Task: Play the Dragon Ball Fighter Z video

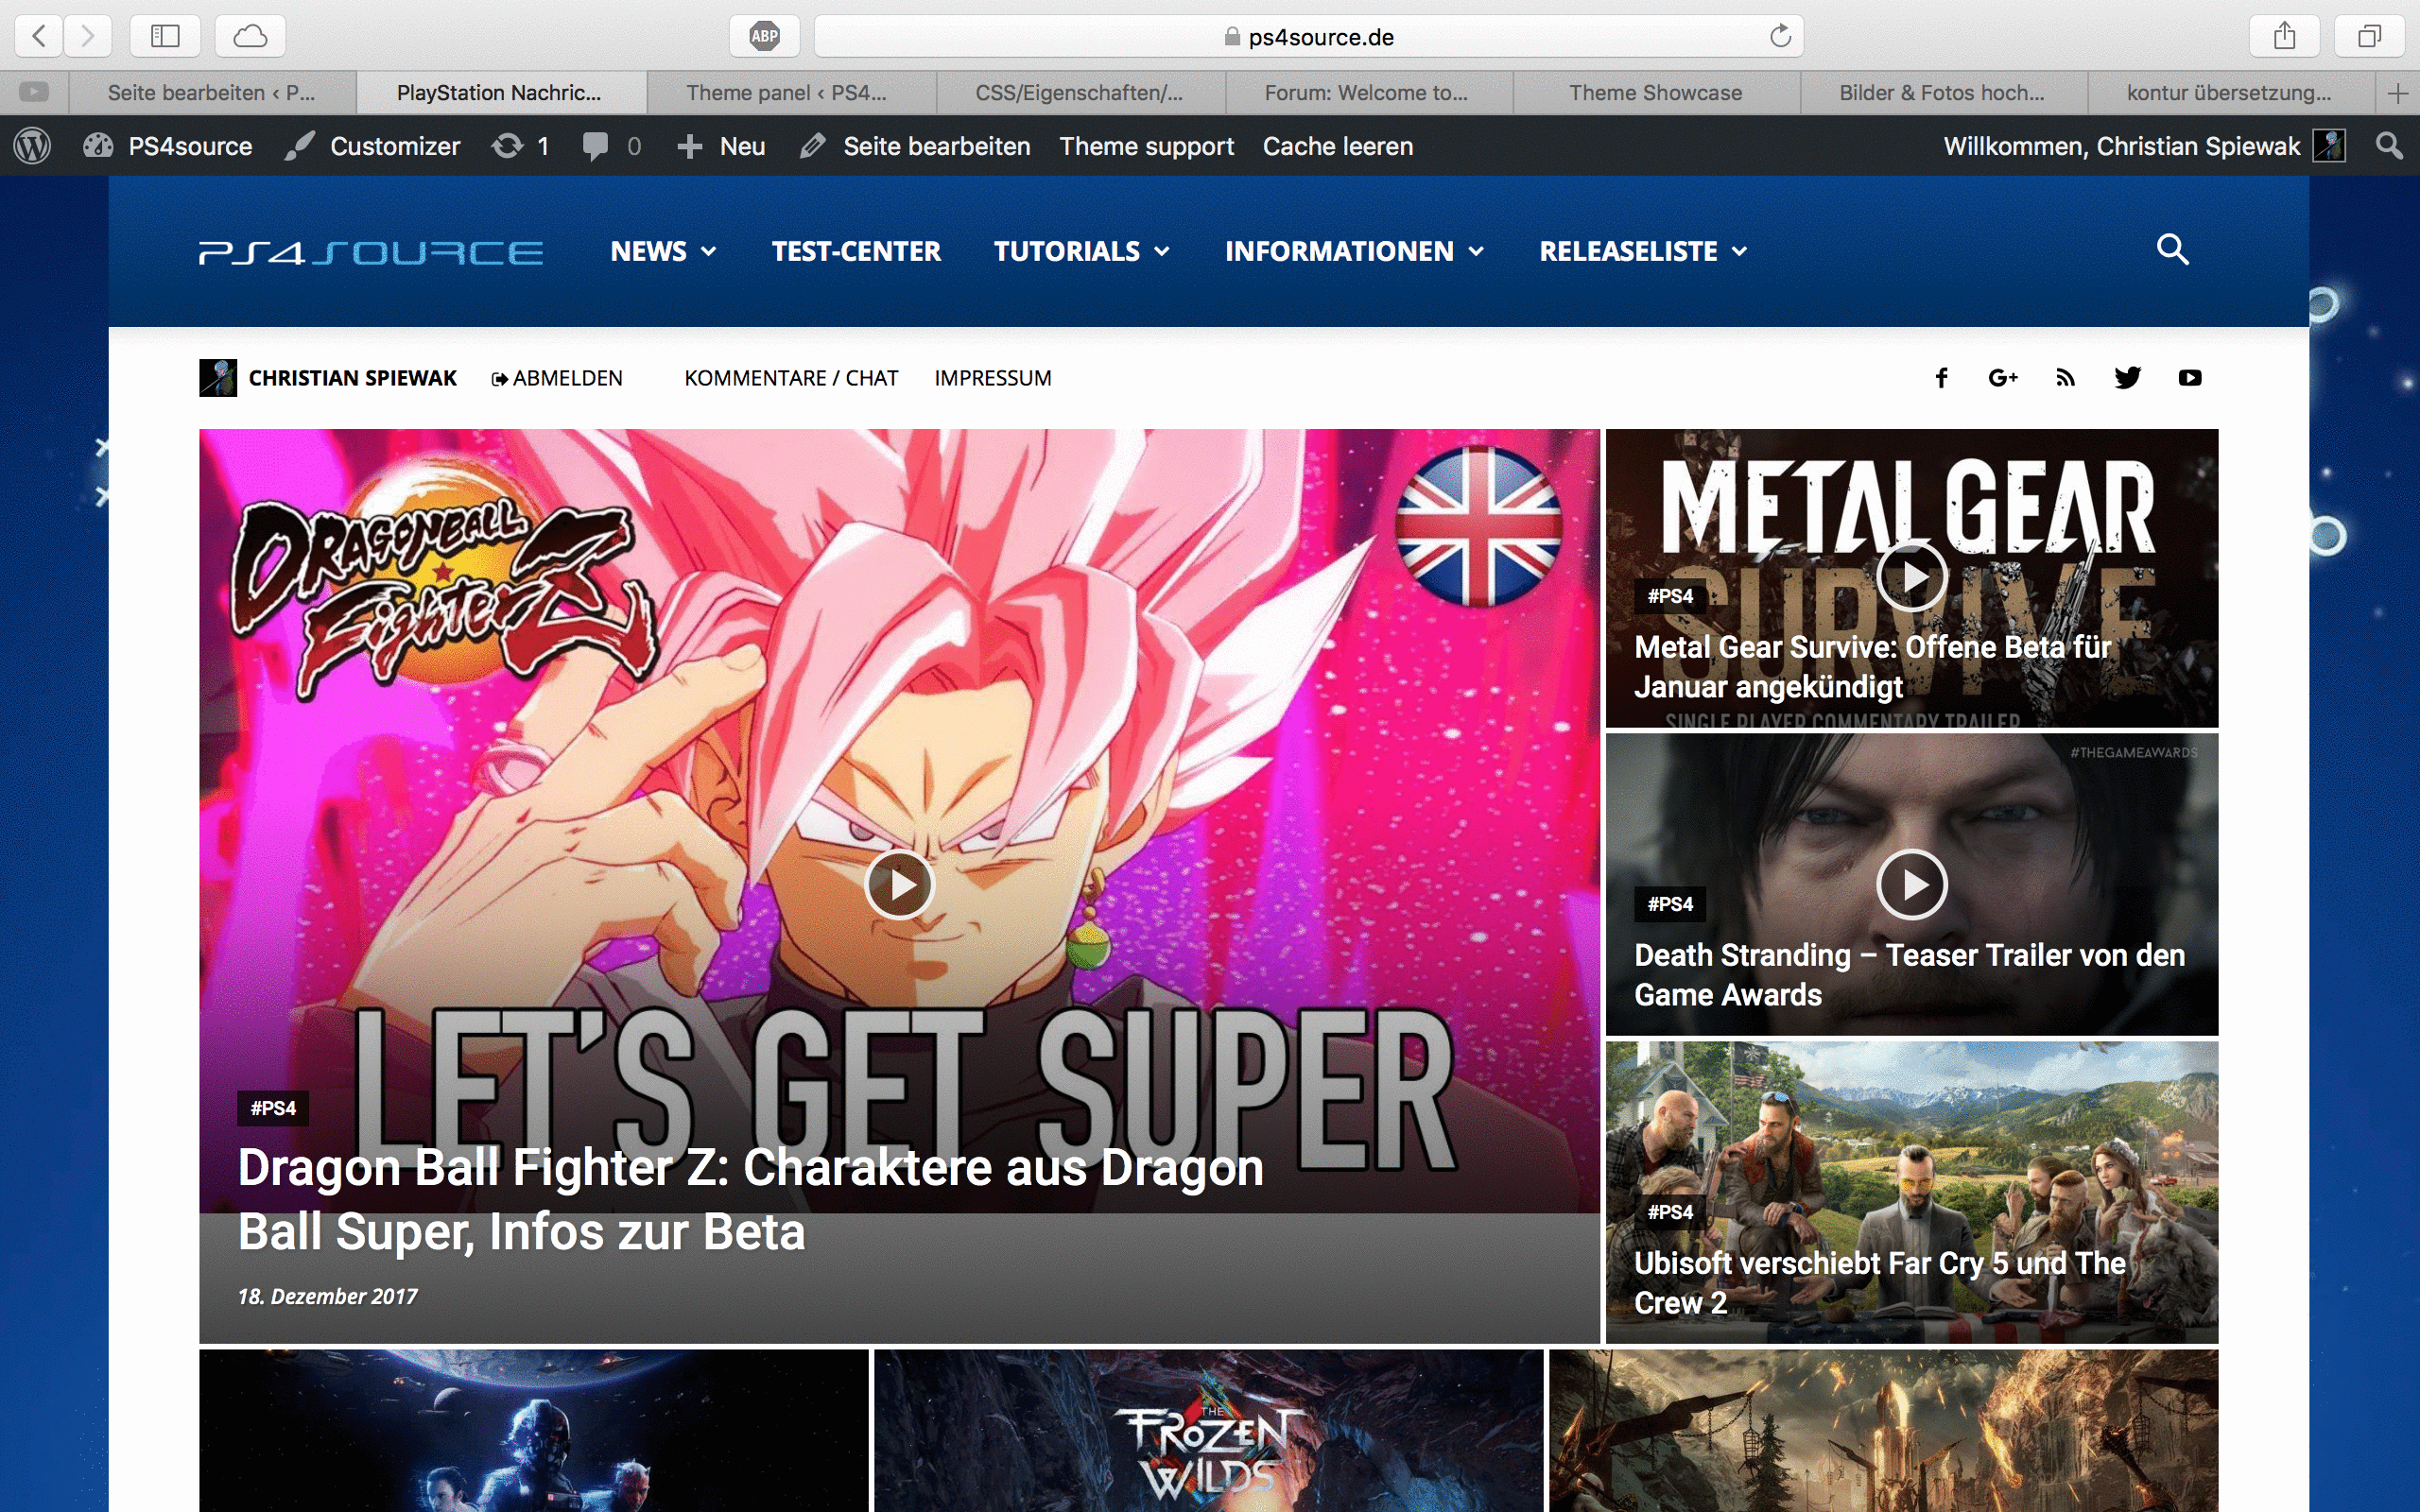Action: (x=899, y=885)
